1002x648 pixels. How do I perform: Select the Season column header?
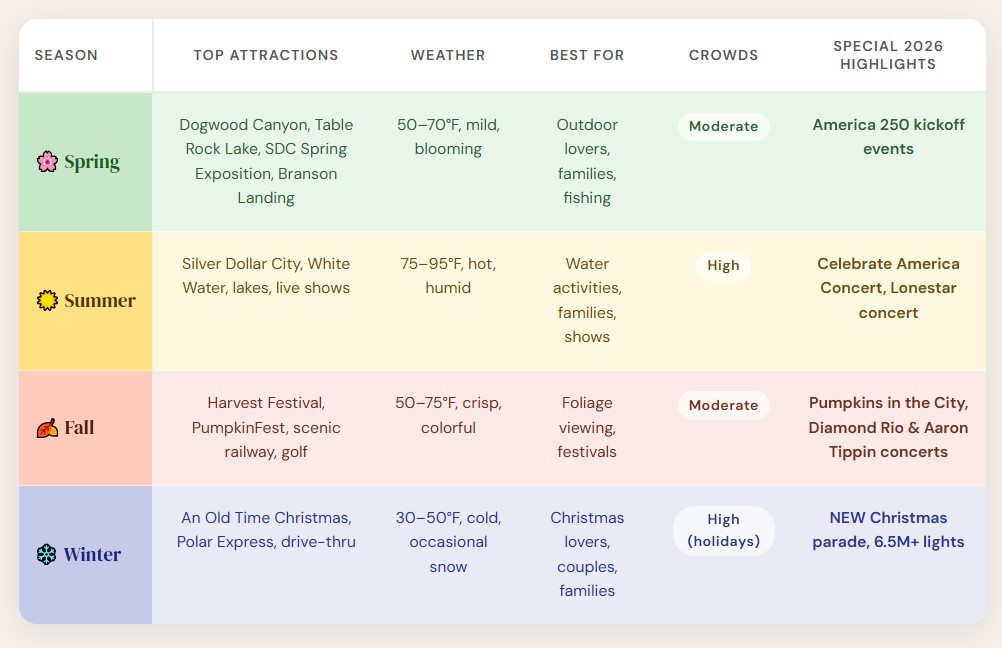tap(66, 56)
